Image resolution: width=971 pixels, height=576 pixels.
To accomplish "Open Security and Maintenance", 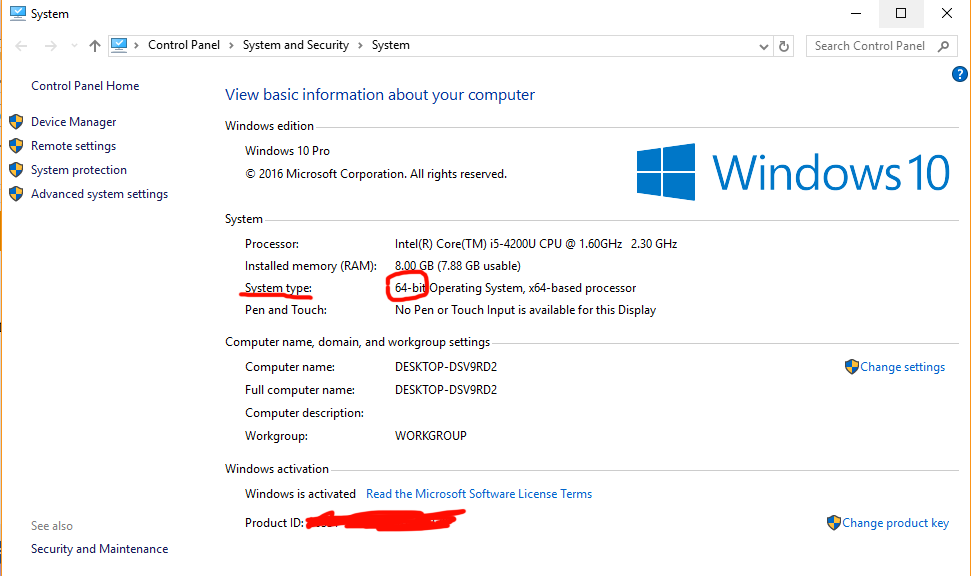I will tap(100, 549).
